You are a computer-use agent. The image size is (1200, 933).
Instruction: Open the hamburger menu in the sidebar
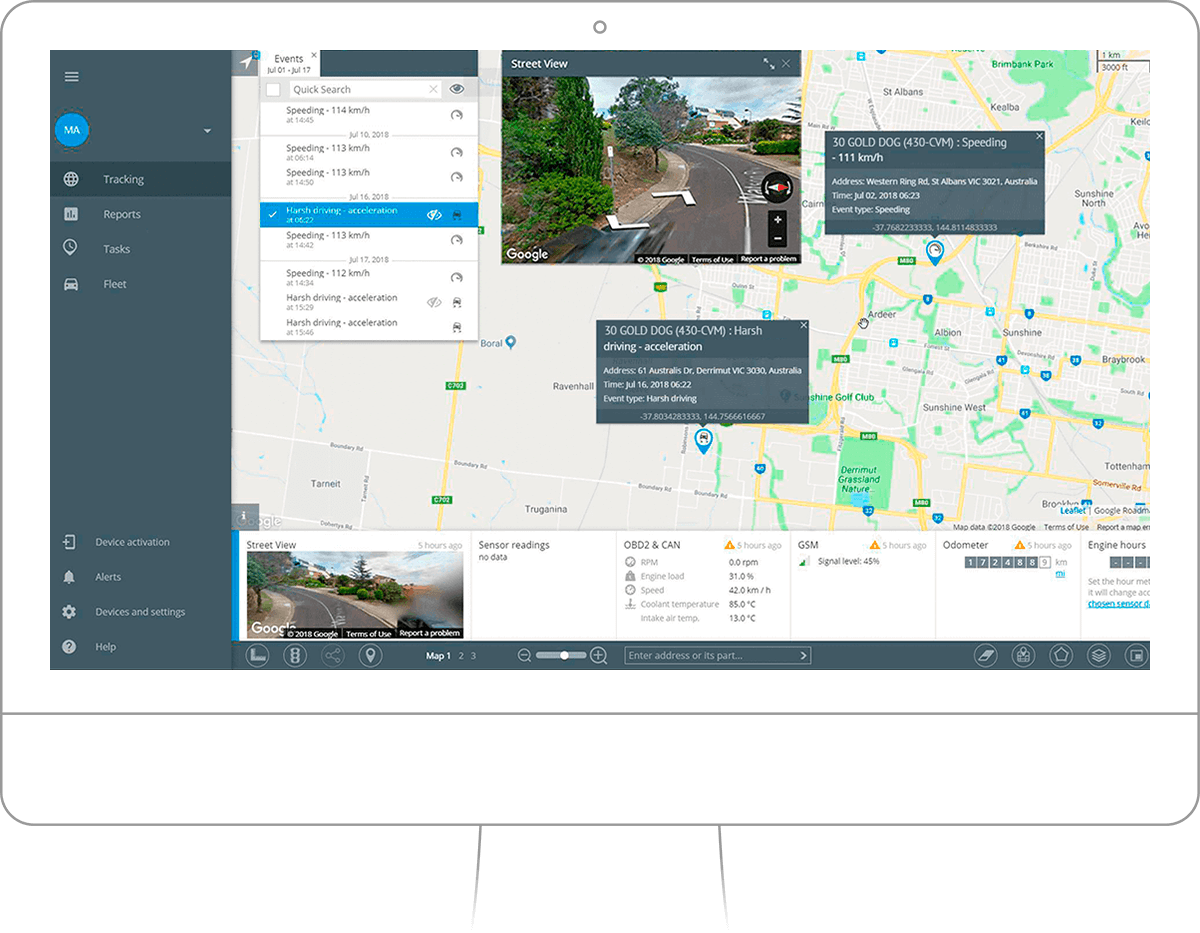pos(71,77)
